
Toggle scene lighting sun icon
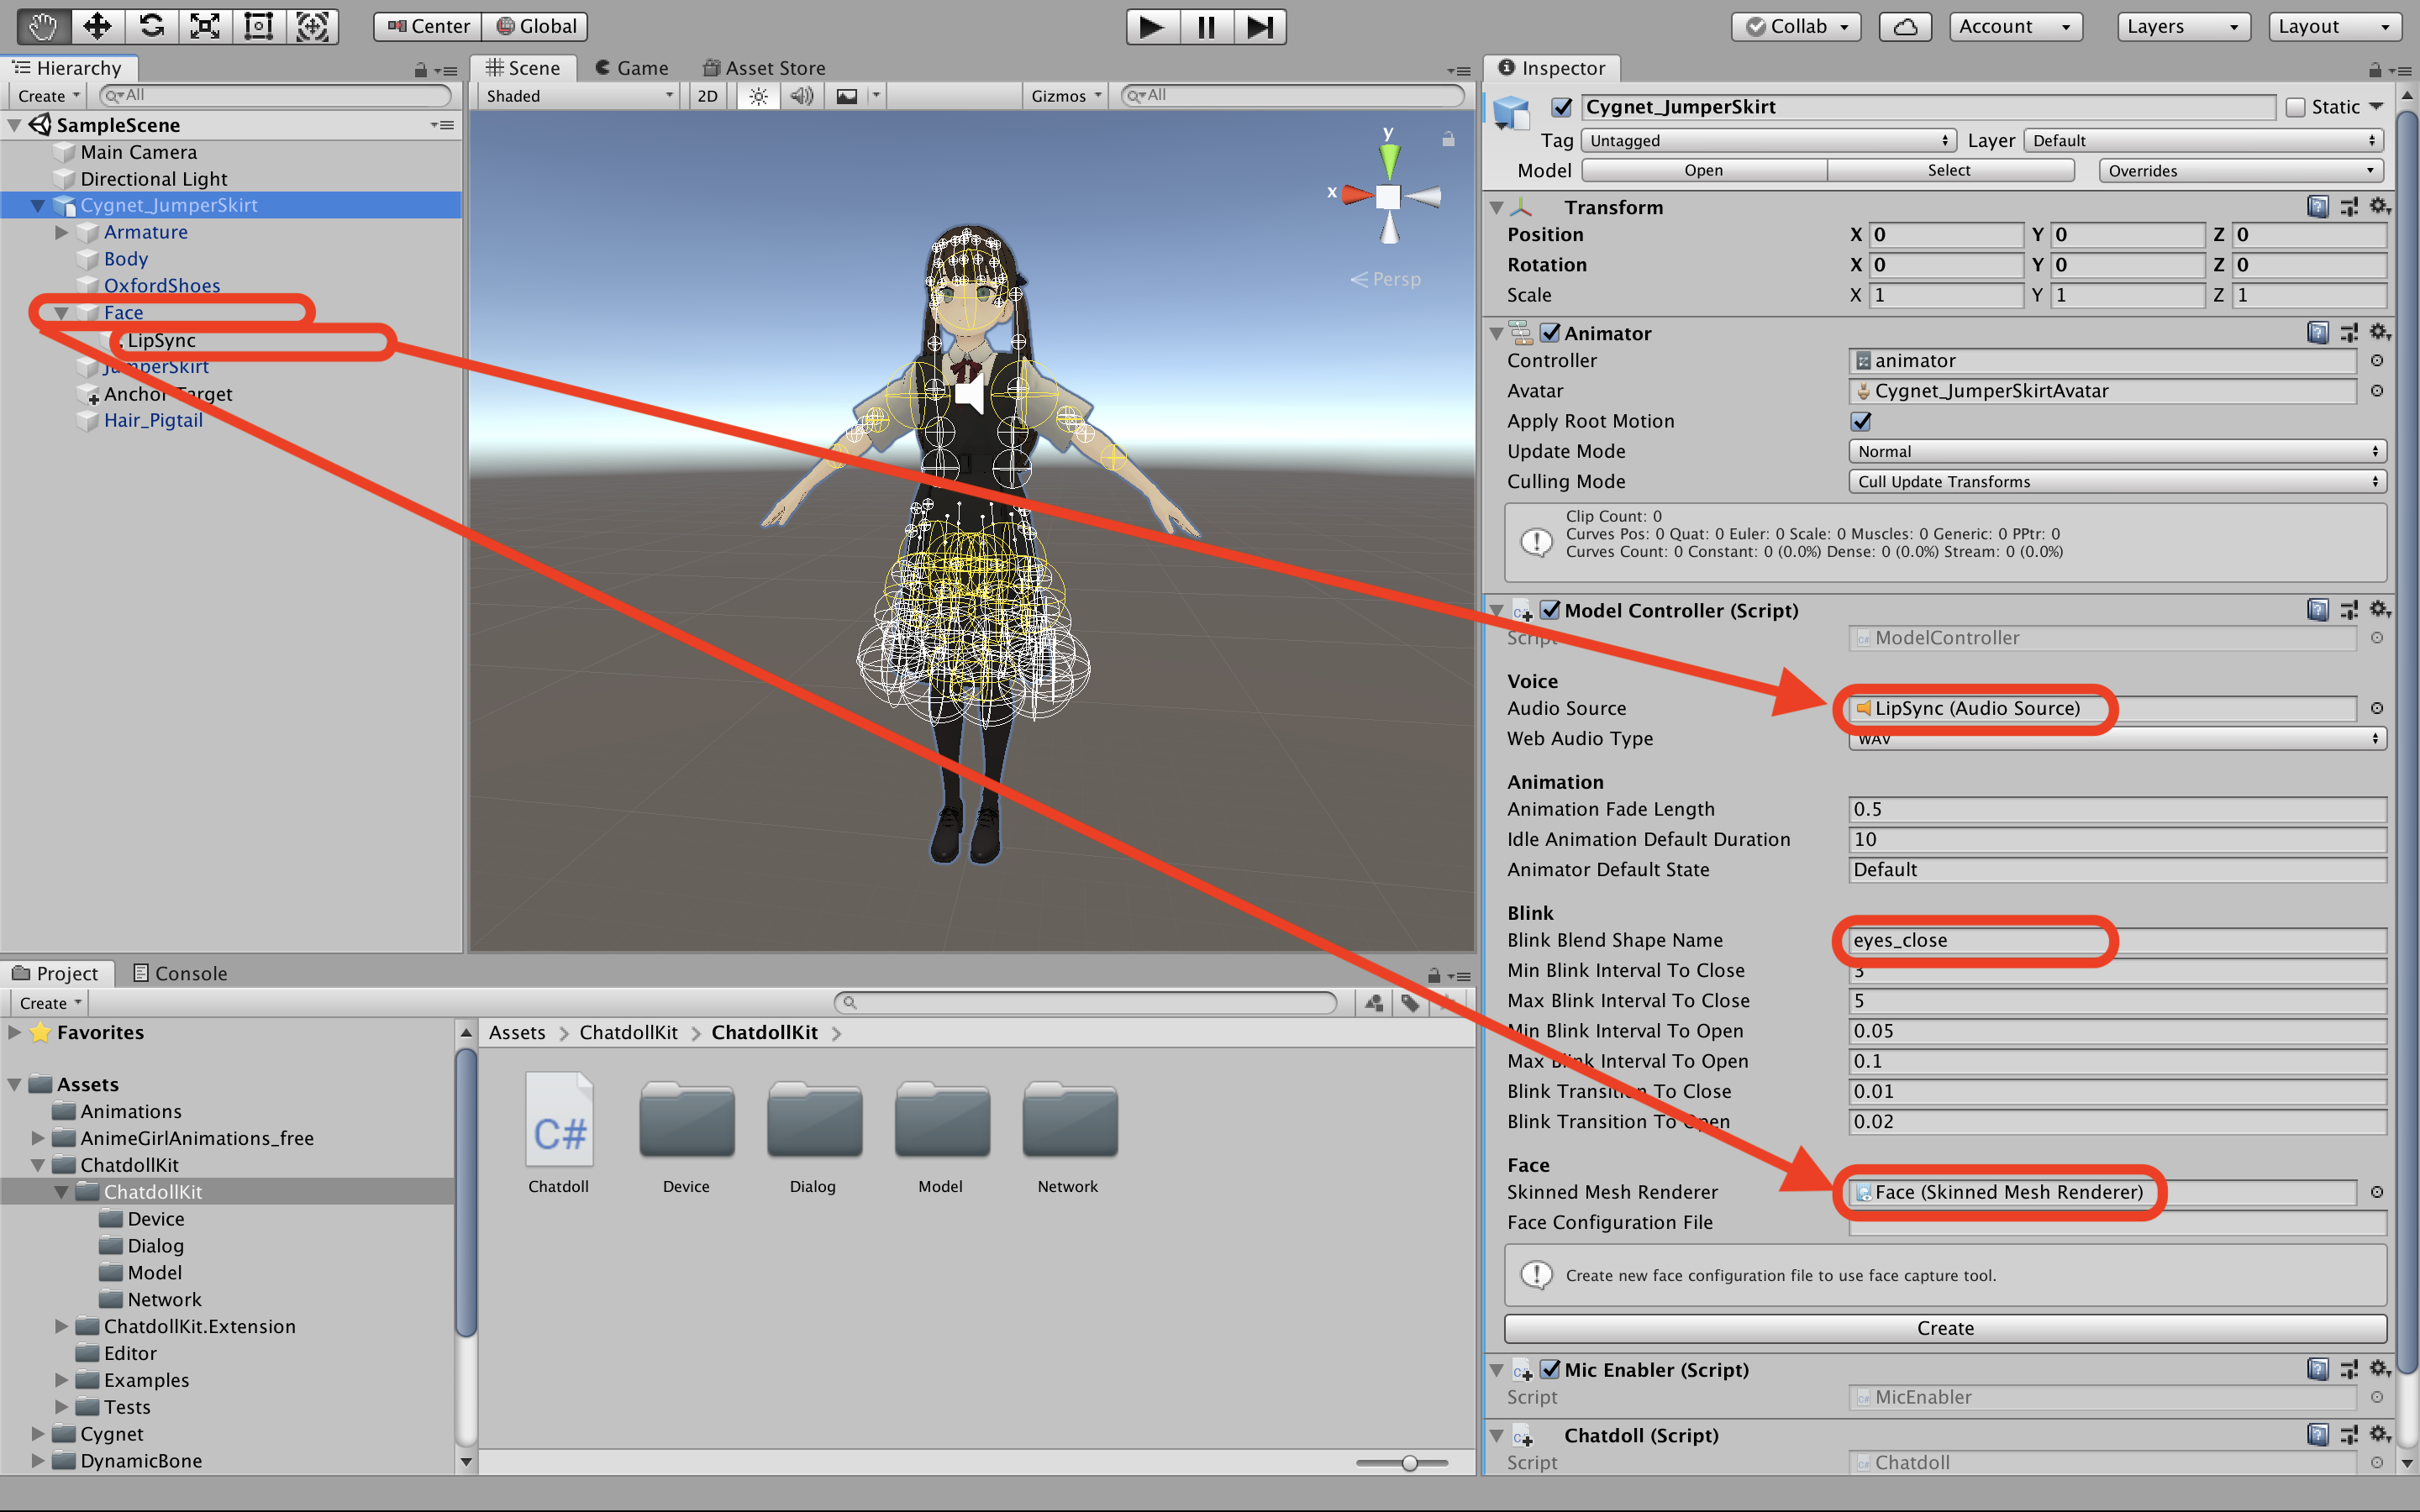click(758, 96)
